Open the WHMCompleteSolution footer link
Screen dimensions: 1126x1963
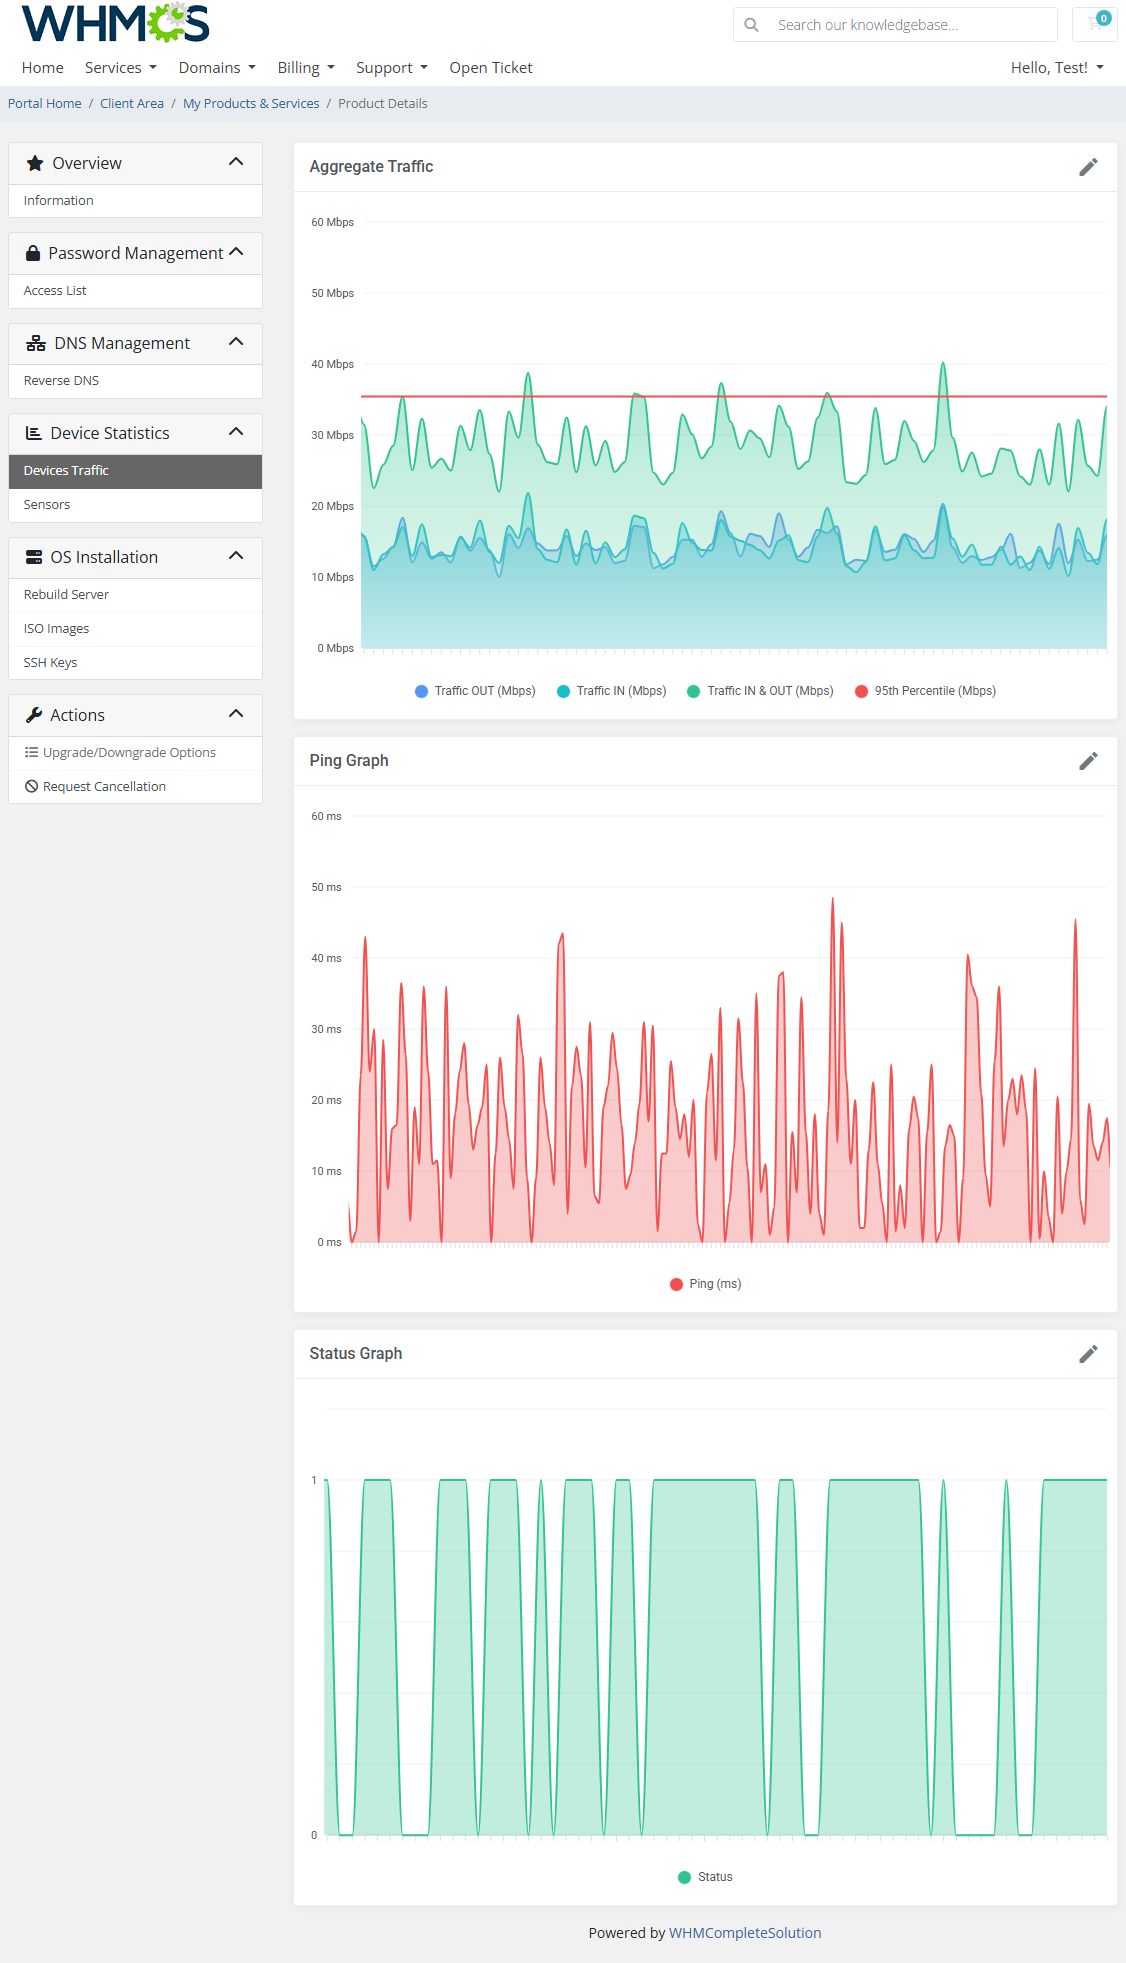pos(745,1933)
